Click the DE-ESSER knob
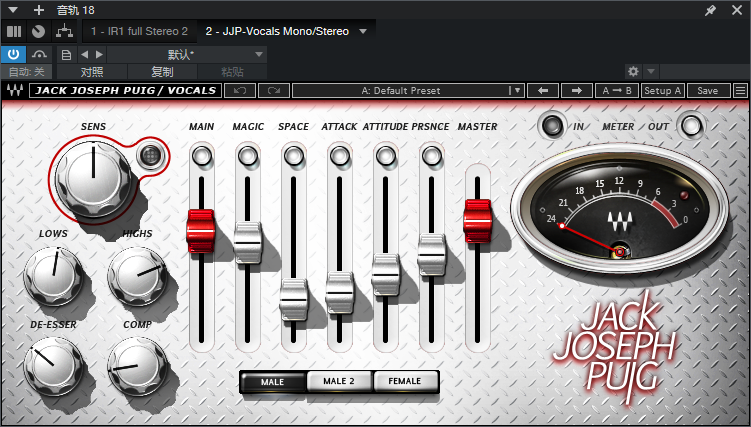Screen dimensions: 751x427 click(53, 366)
